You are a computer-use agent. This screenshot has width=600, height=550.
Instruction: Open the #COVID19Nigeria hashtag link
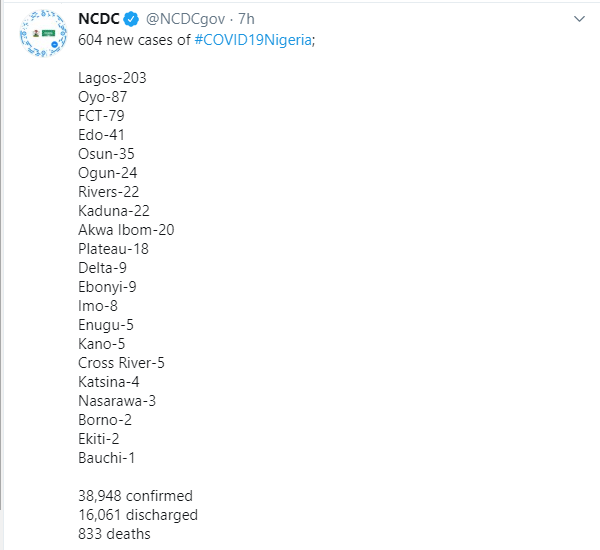(x=253, y=40)
